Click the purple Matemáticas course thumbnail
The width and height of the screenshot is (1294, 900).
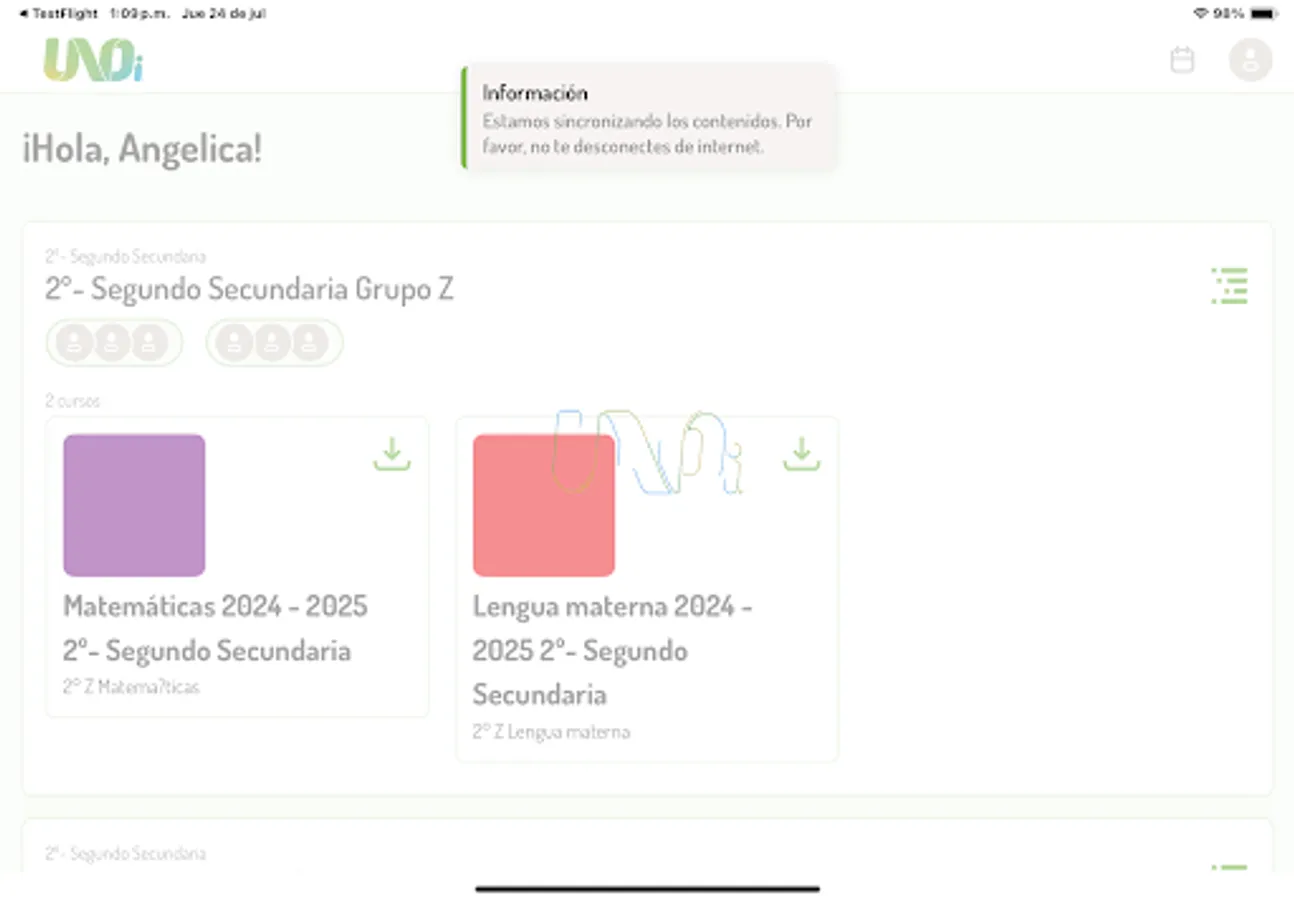(134, 505)
